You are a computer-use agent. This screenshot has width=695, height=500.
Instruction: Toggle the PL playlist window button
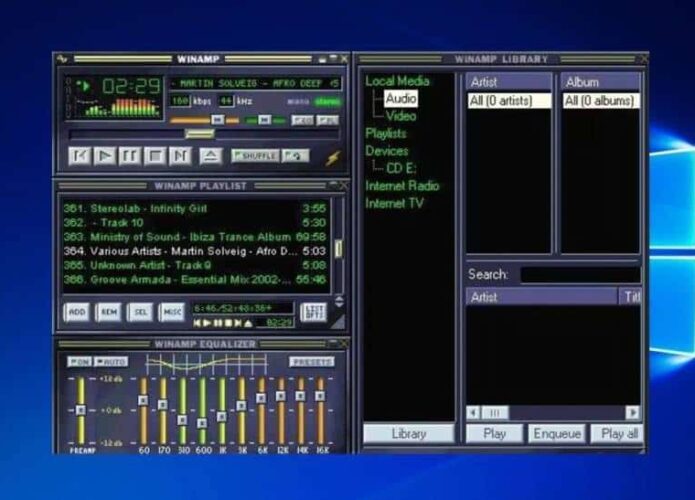[x=328, y=120]
